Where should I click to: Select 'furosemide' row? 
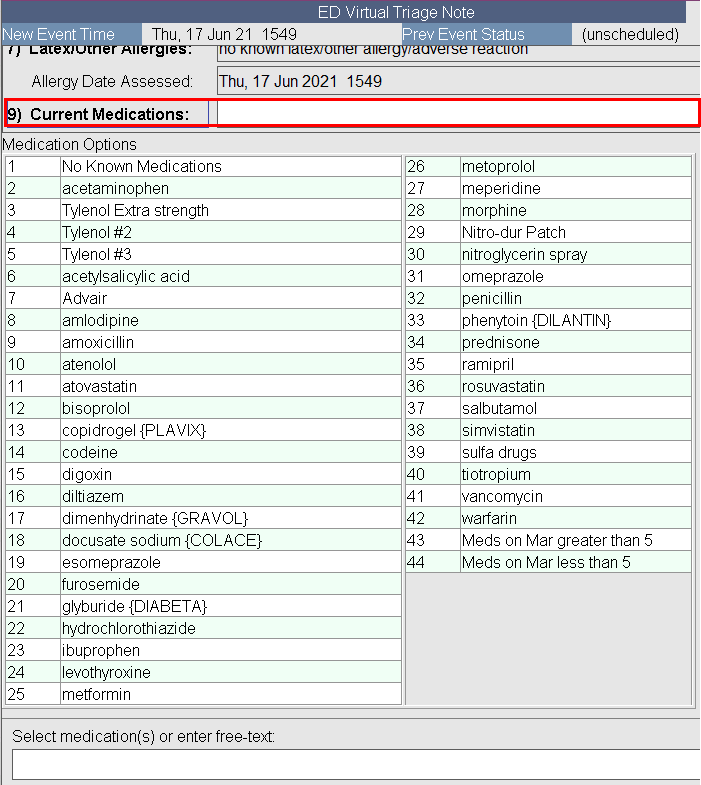203,585
